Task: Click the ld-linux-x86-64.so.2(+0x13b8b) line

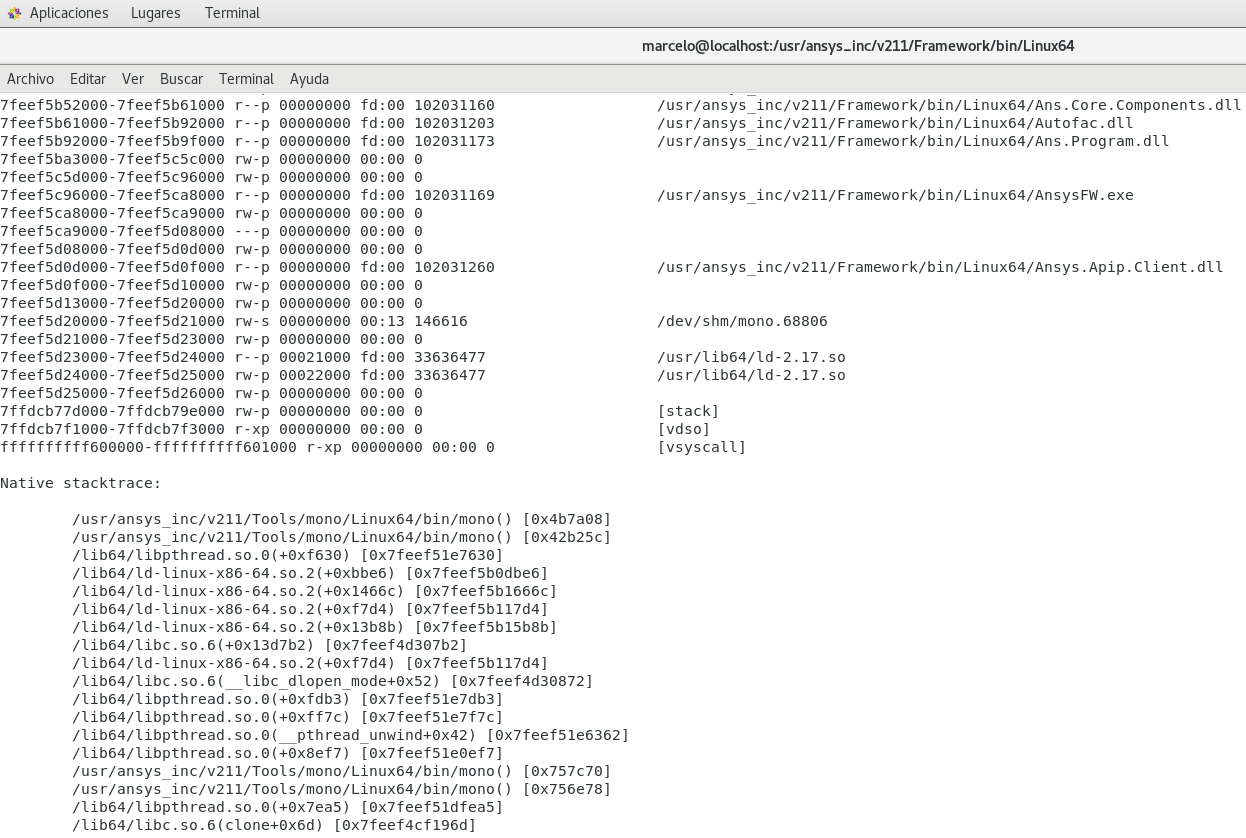Action: pos(315,627)
